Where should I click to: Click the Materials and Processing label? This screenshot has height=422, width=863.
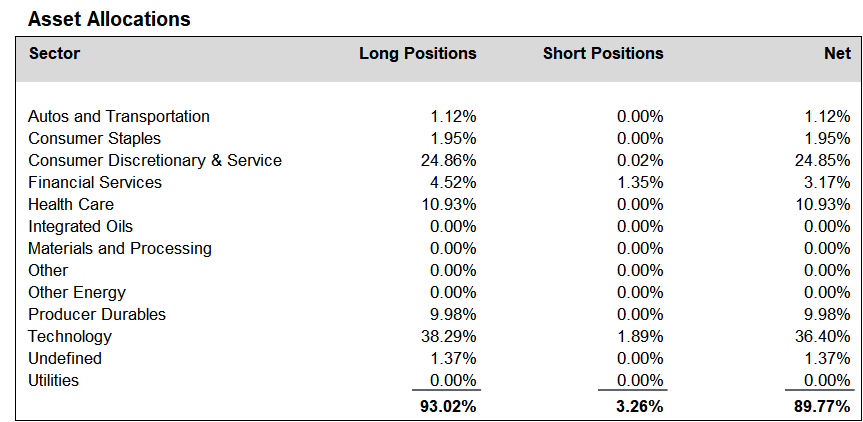[120, 249]
